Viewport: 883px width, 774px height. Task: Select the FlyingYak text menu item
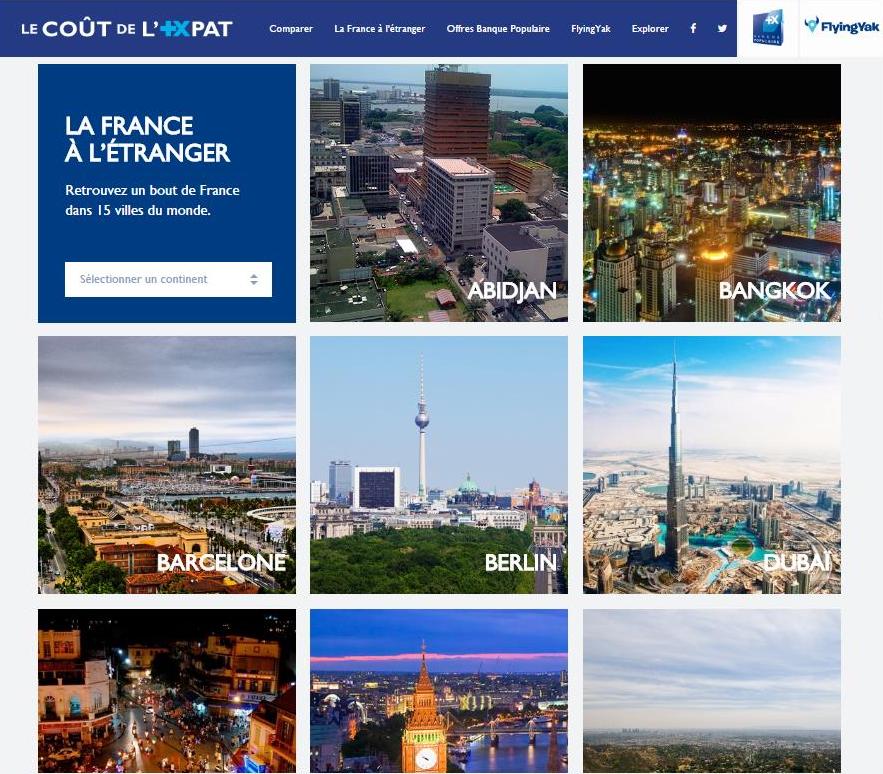(590, 29)
